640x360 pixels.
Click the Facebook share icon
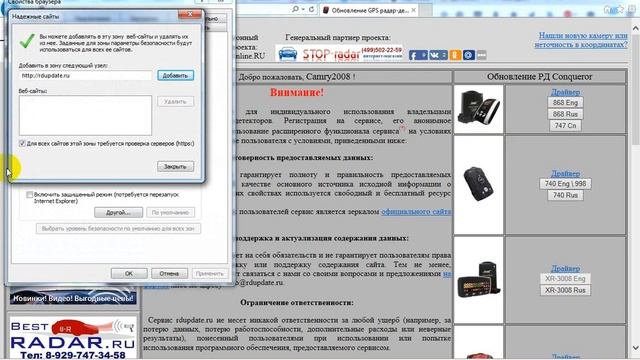418,55
